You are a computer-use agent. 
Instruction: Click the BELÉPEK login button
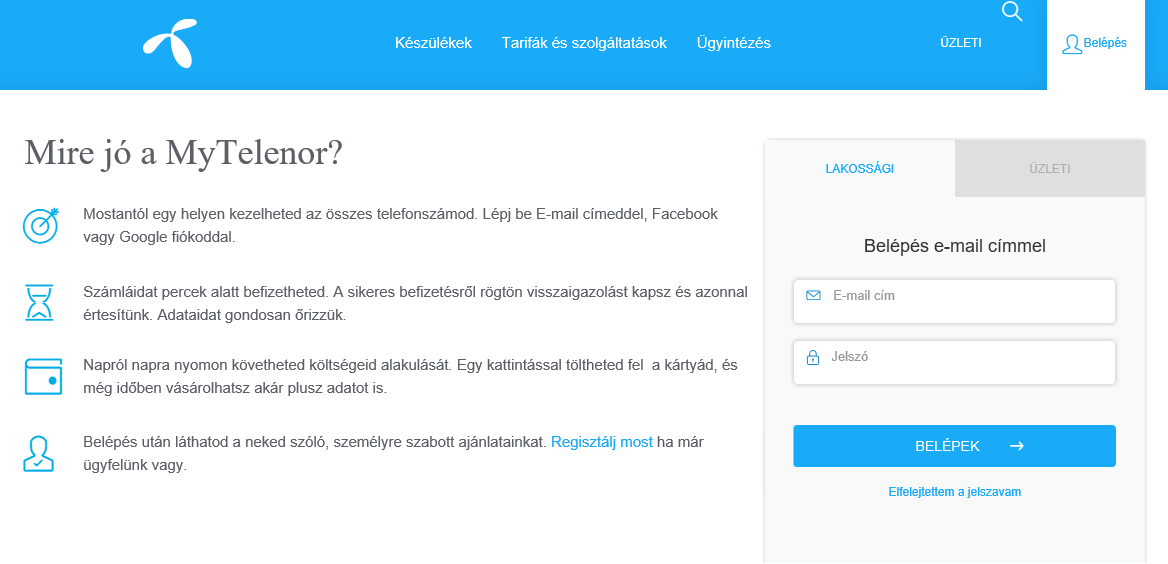[954, 446]
